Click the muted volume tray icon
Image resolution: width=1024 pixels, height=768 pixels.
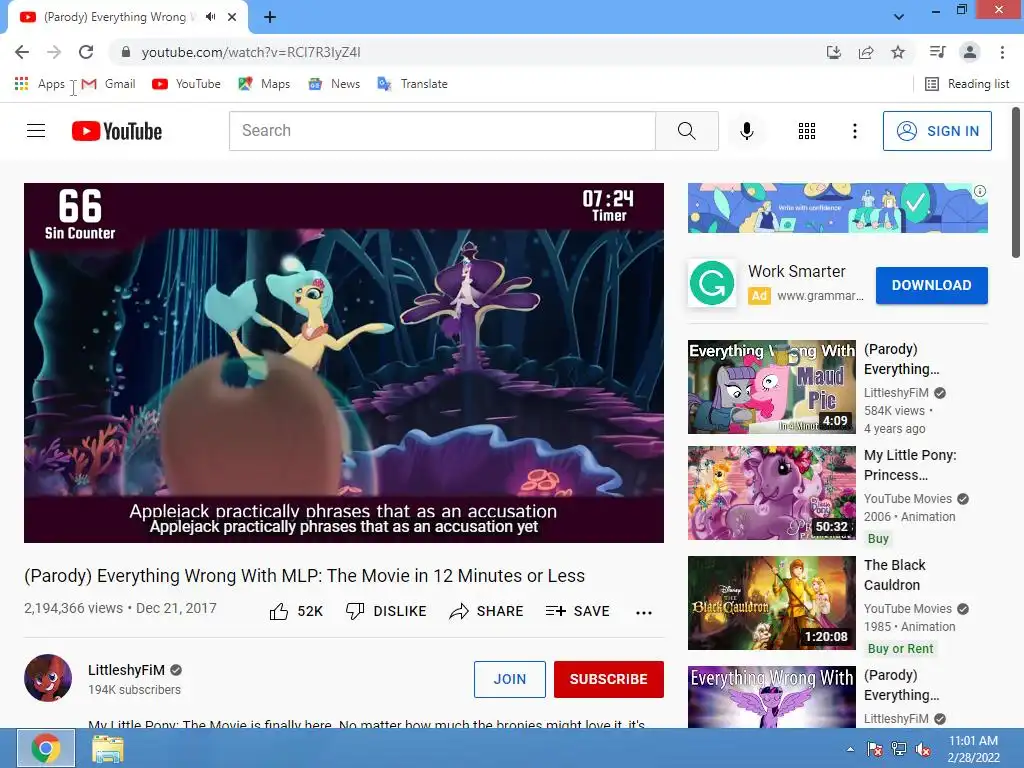[923, 749]
